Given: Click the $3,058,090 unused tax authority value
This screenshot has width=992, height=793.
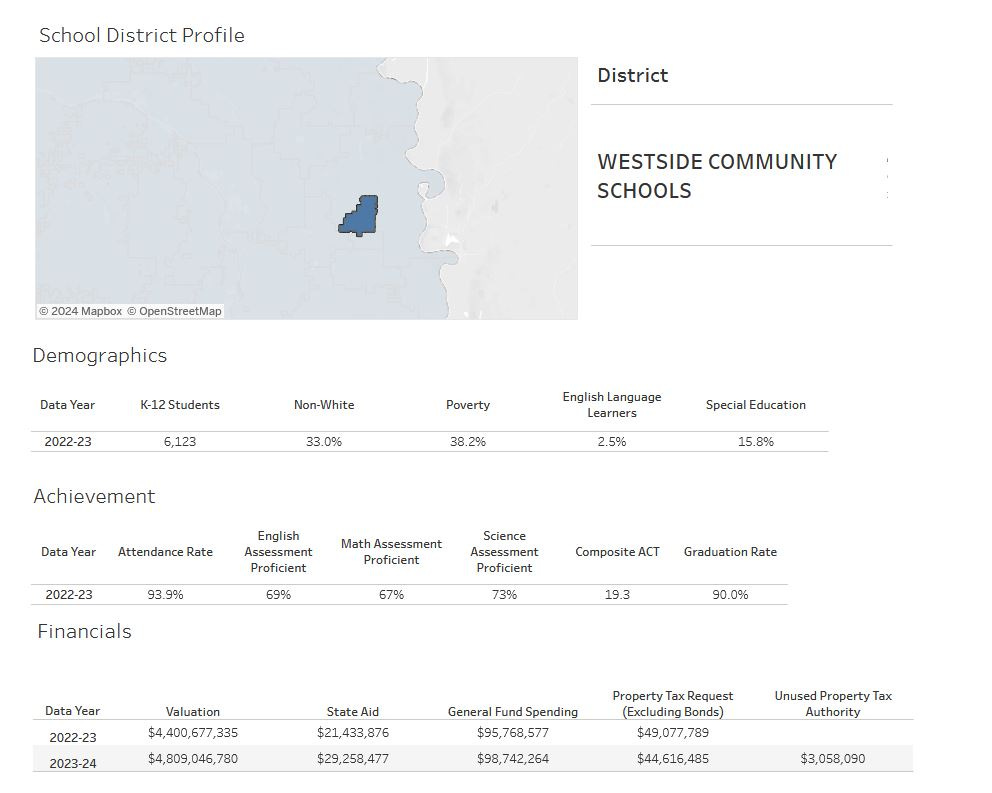Looking at the screenshot, I should [x=833, y=759].
